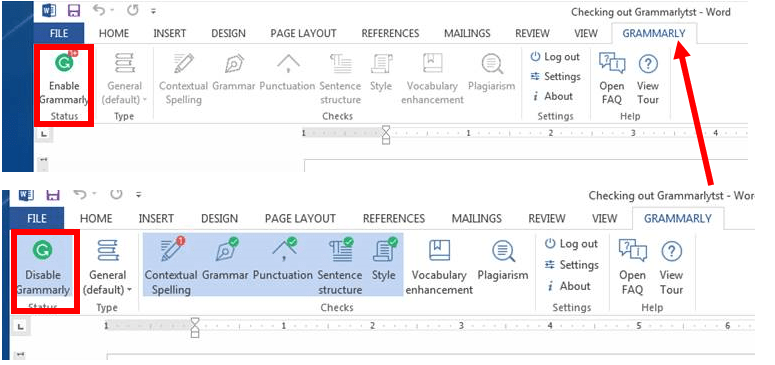
Task: Switch to INSERT tab in top window
Action: click(170, 33)
